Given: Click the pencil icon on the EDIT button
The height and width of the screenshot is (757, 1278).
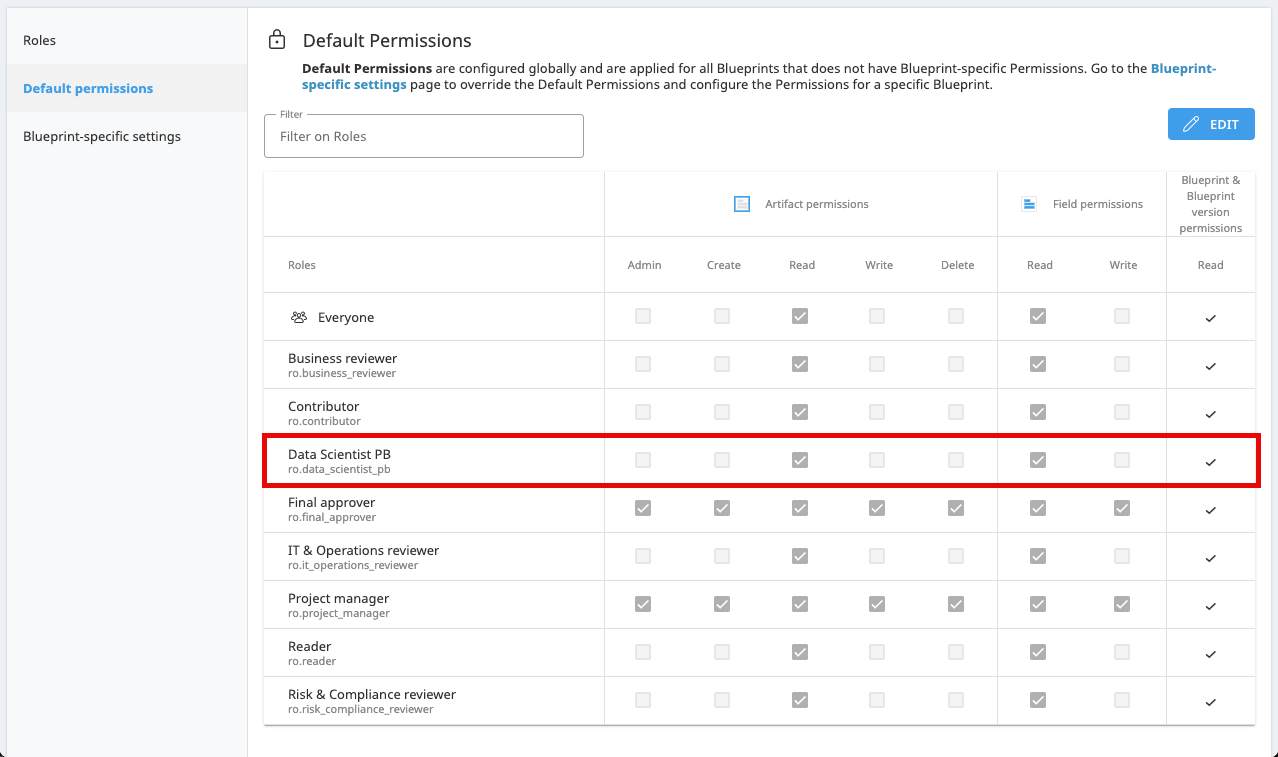Looking at the screenshot, I should pos(1190,124).
